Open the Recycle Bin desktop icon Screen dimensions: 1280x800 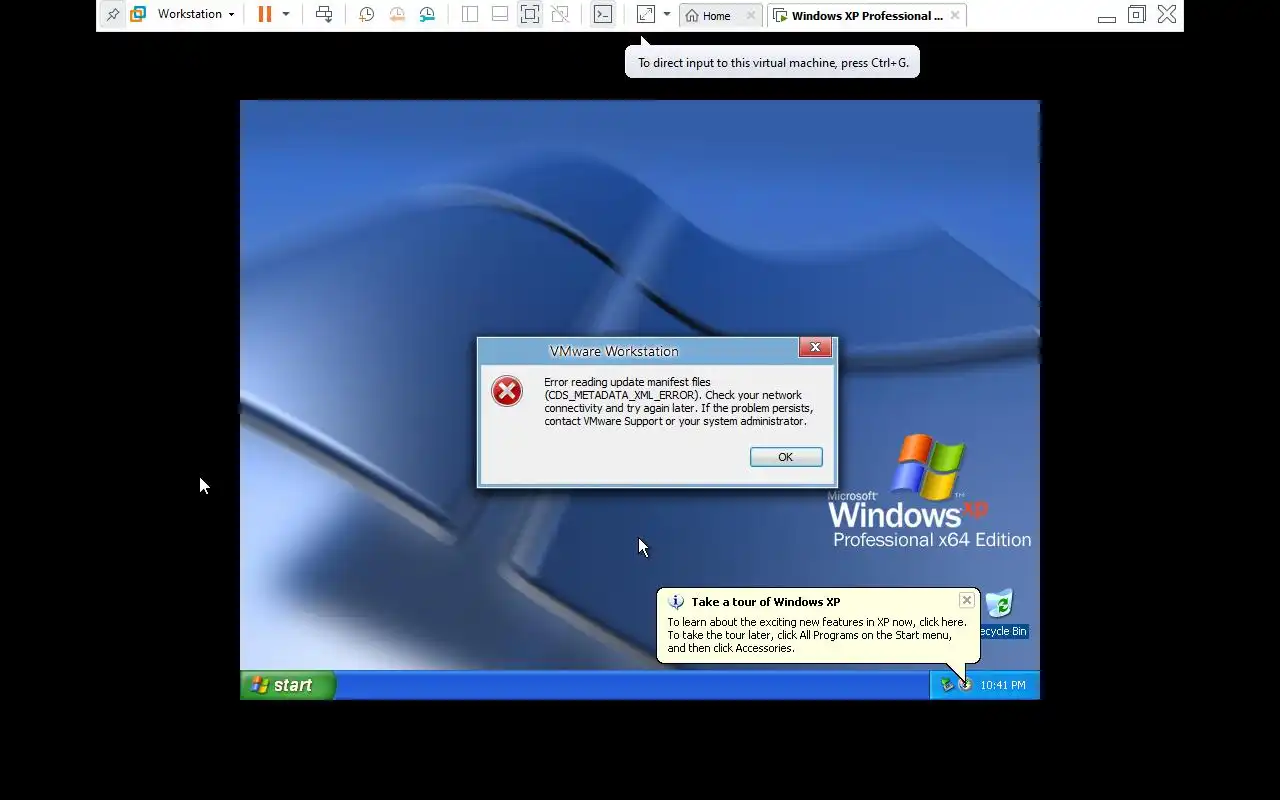pyautogui.click(x=999, y=613)
